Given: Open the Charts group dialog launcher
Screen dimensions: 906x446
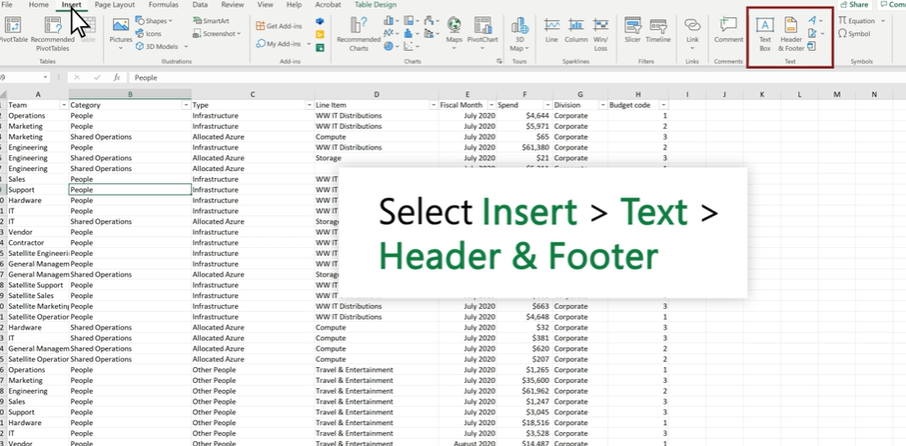Looking at the screenshot, I should click(499, 61).
